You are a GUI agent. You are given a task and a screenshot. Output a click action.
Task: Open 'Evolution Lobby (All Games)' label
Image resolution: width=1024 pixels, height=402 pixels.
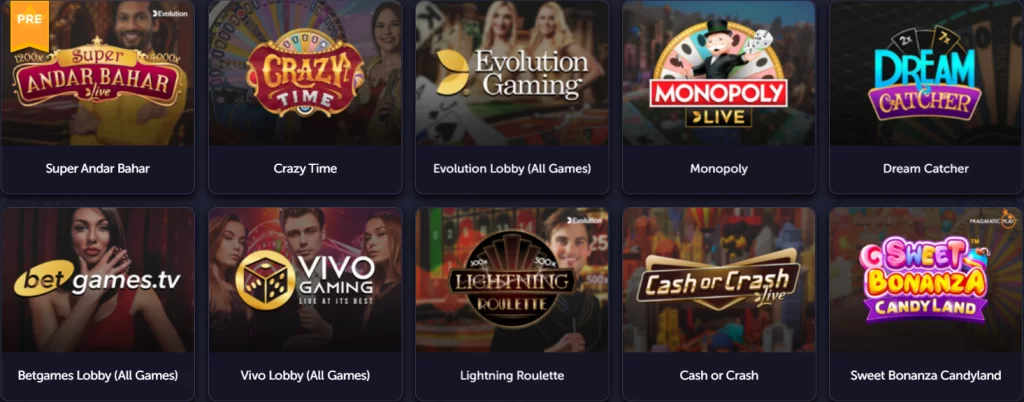click(512, 168)
